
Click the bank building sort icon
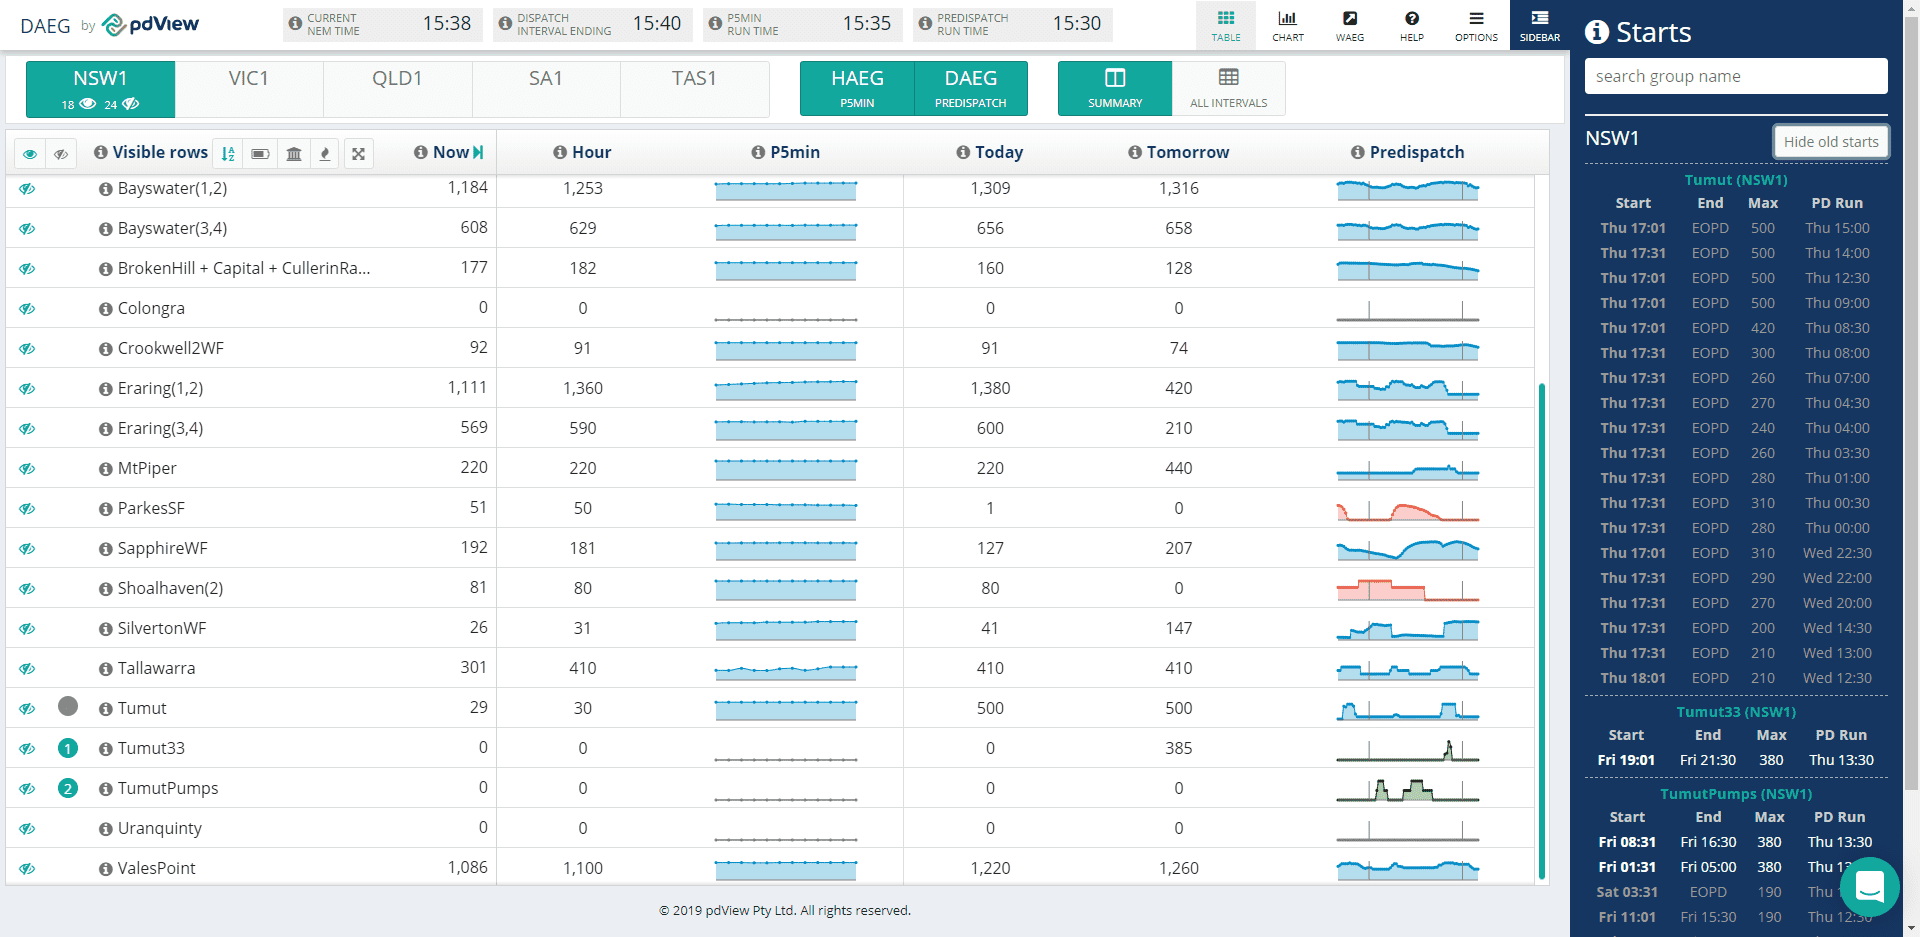[293, 153]
